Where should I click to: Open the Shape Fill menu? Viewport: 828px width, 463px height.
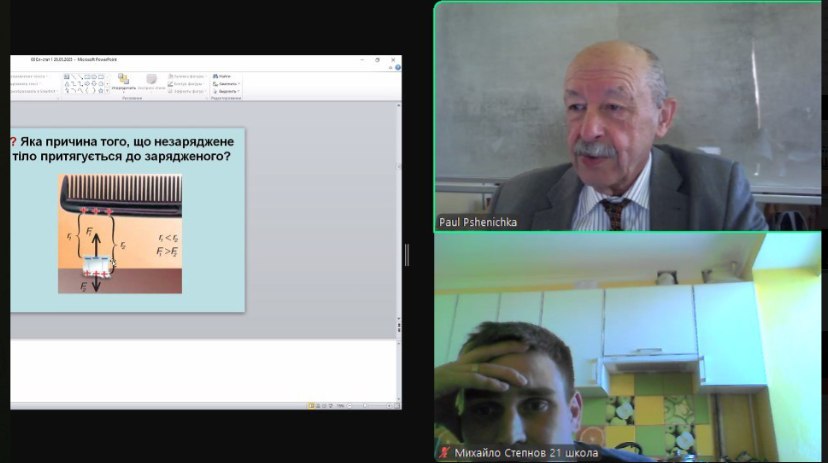coord(185,76)
